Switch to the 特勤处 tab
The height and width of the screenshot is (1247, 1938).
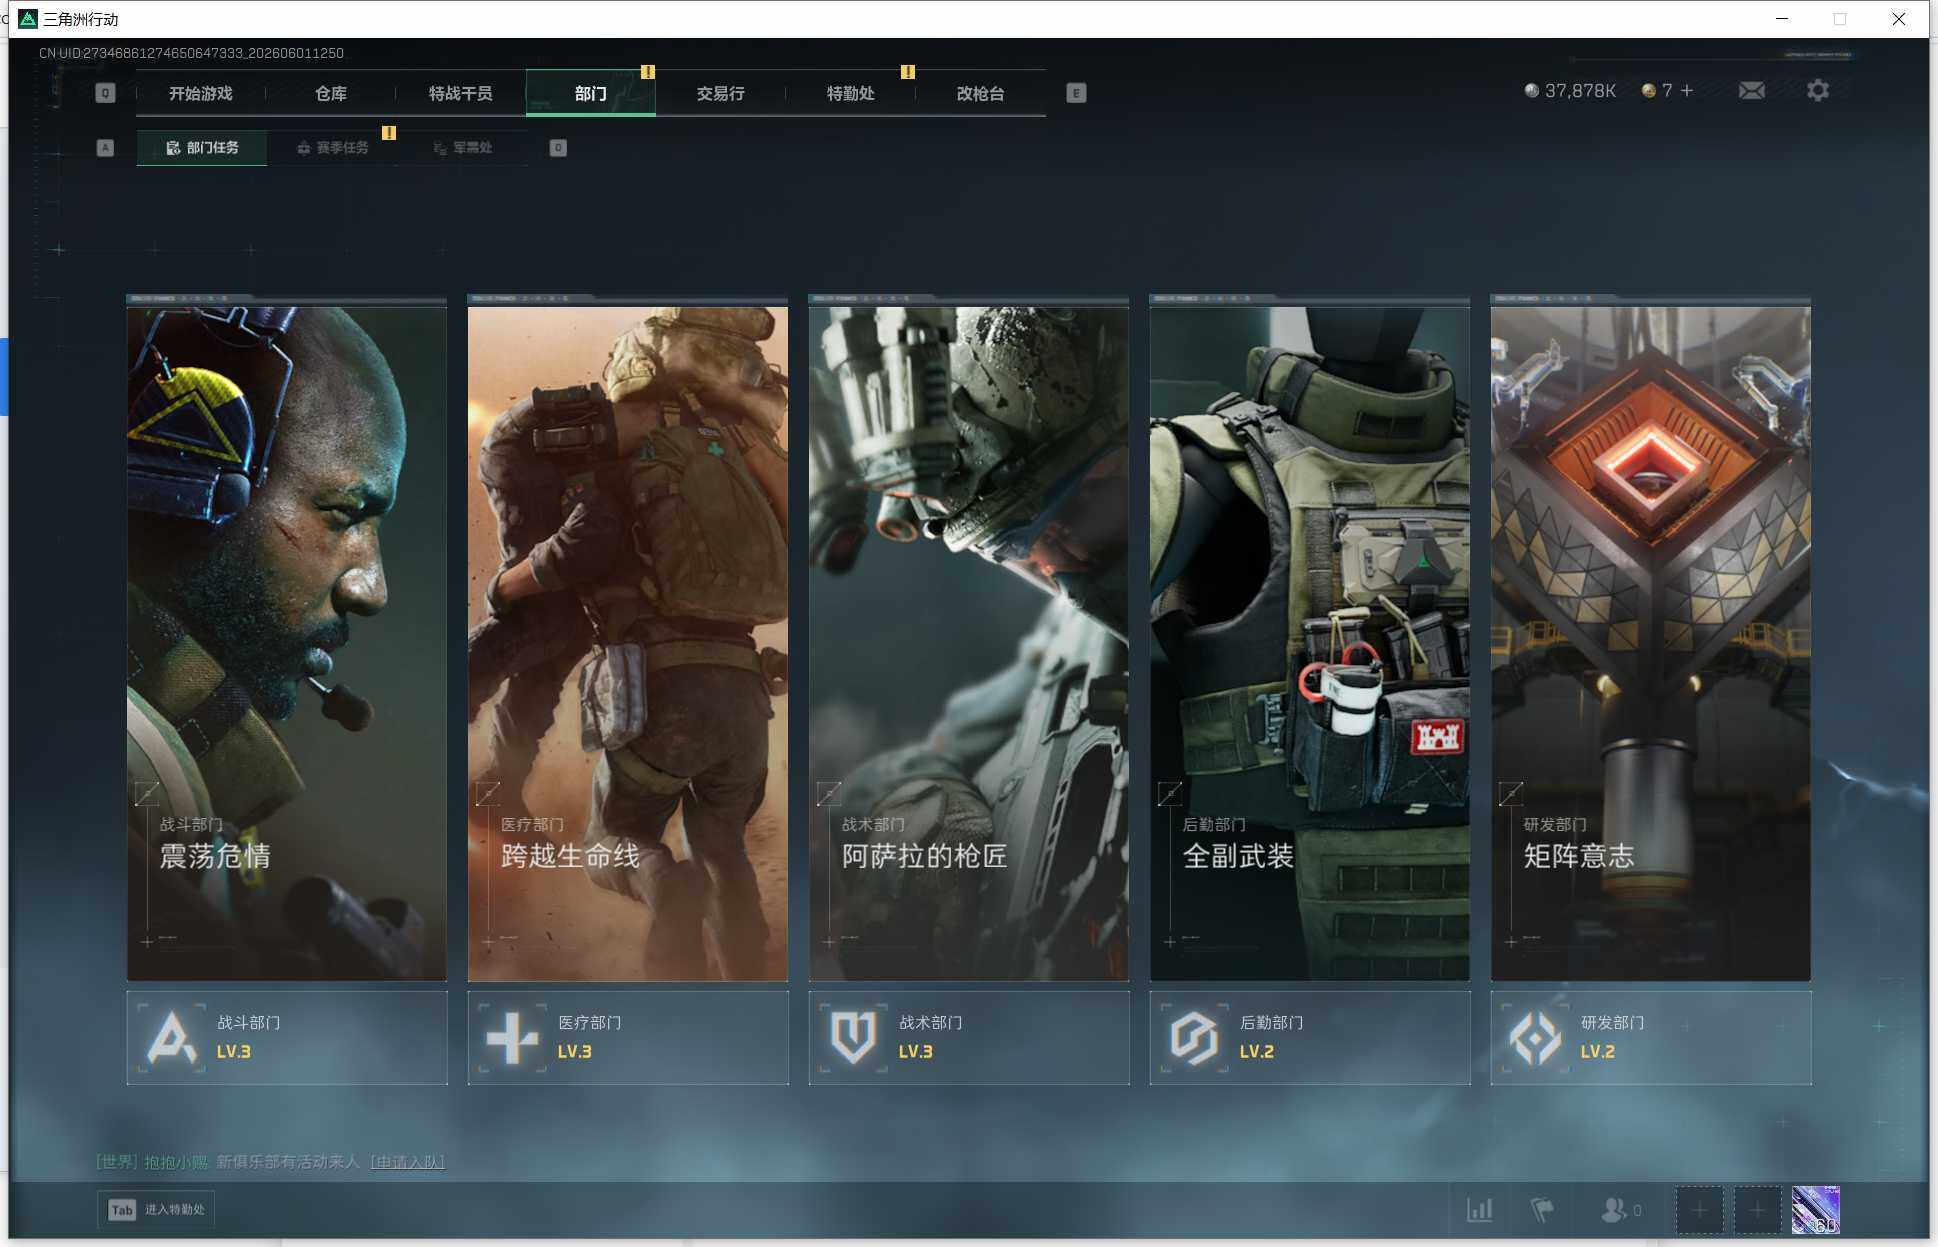851,93
